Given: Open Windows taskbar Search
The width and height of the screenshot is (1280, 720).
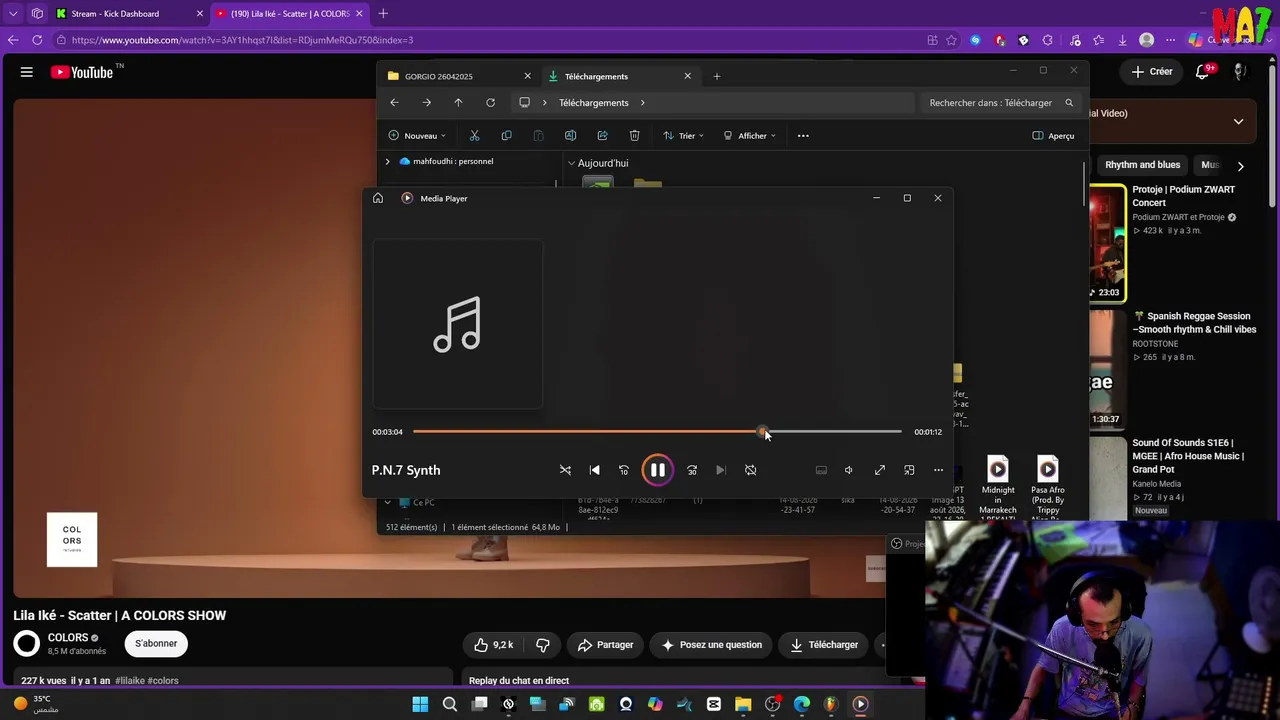Looking at the screenshot, I should click(450, 704).
